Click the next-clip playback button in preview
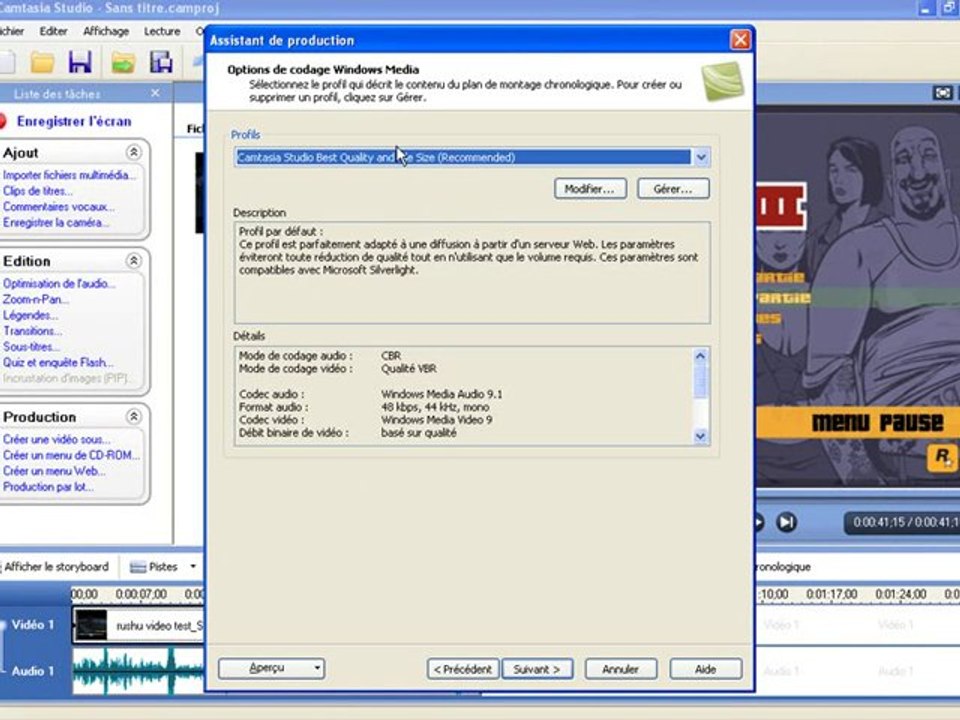Viewport: 960px width, 720px height. tap(786, 522)
